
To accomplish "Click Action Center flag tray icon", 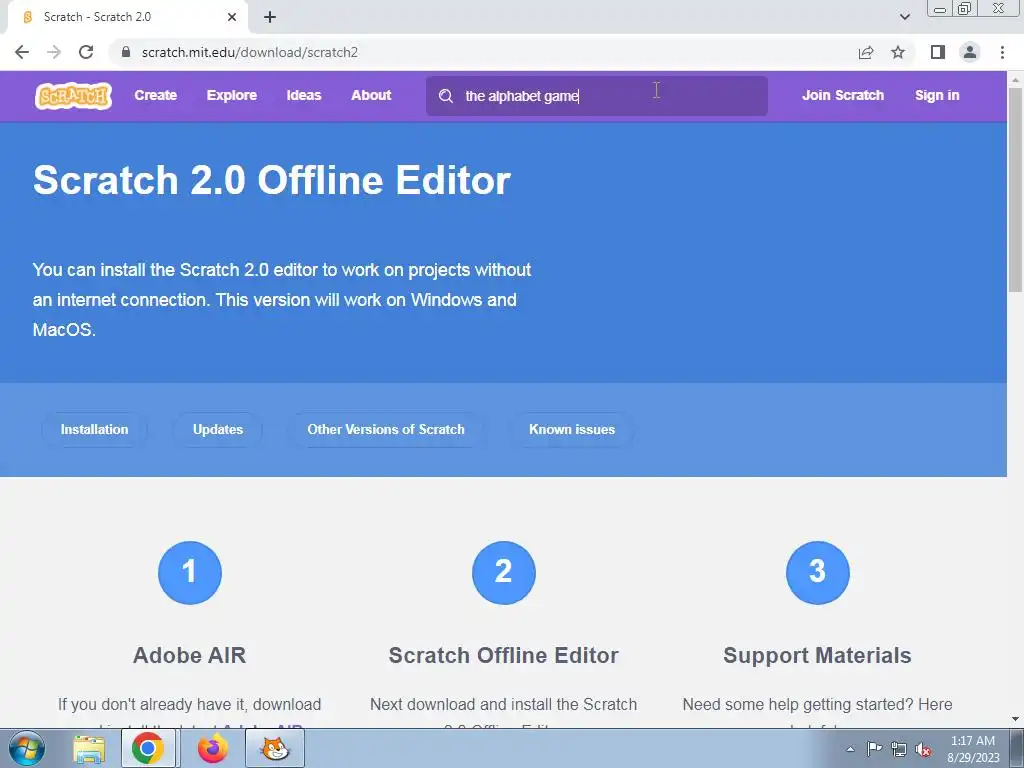I will [874, 749].
